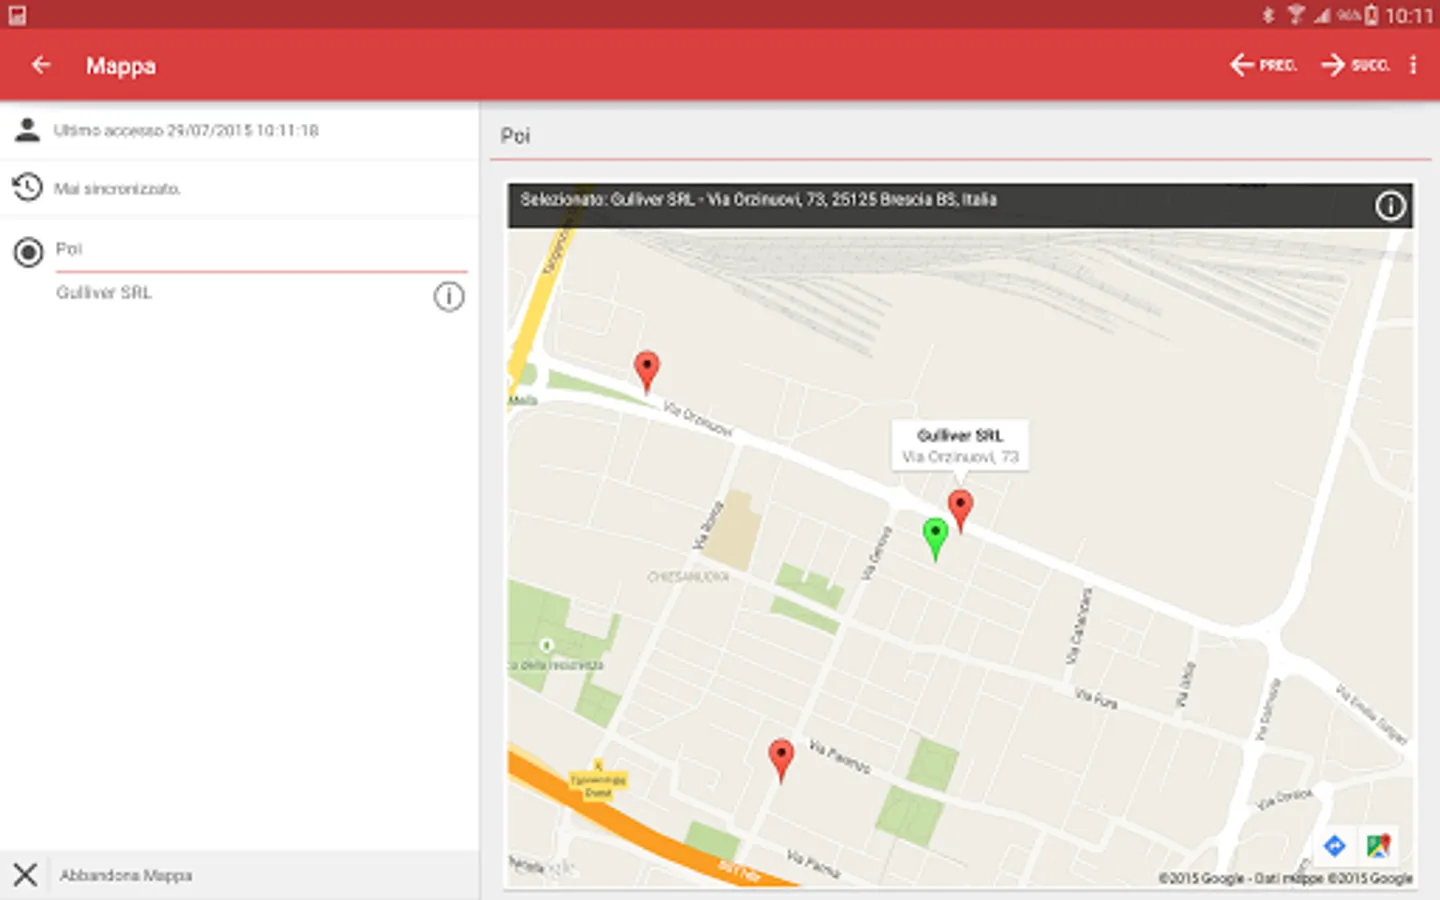The height and width of the screenshot is (900, 1440).
Task: Tap the battery indicator in status bar
Action: coord(1372,15)
